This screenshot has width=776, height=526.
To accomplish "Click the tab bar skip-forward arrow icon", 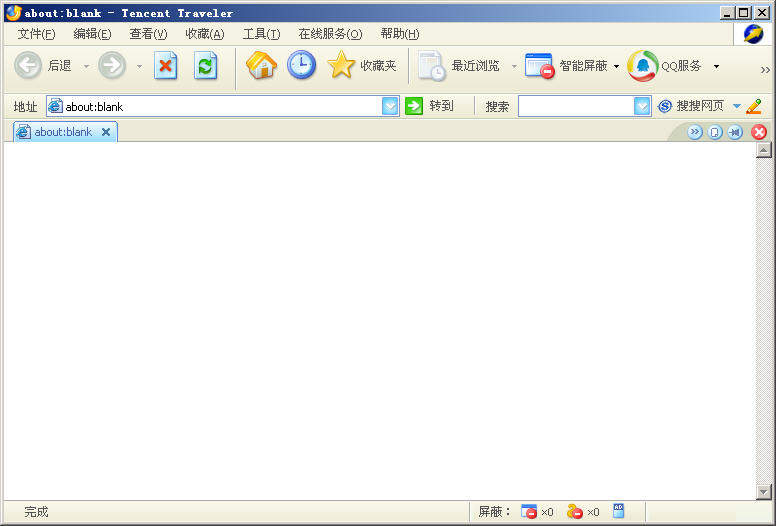I will point(735,132).
